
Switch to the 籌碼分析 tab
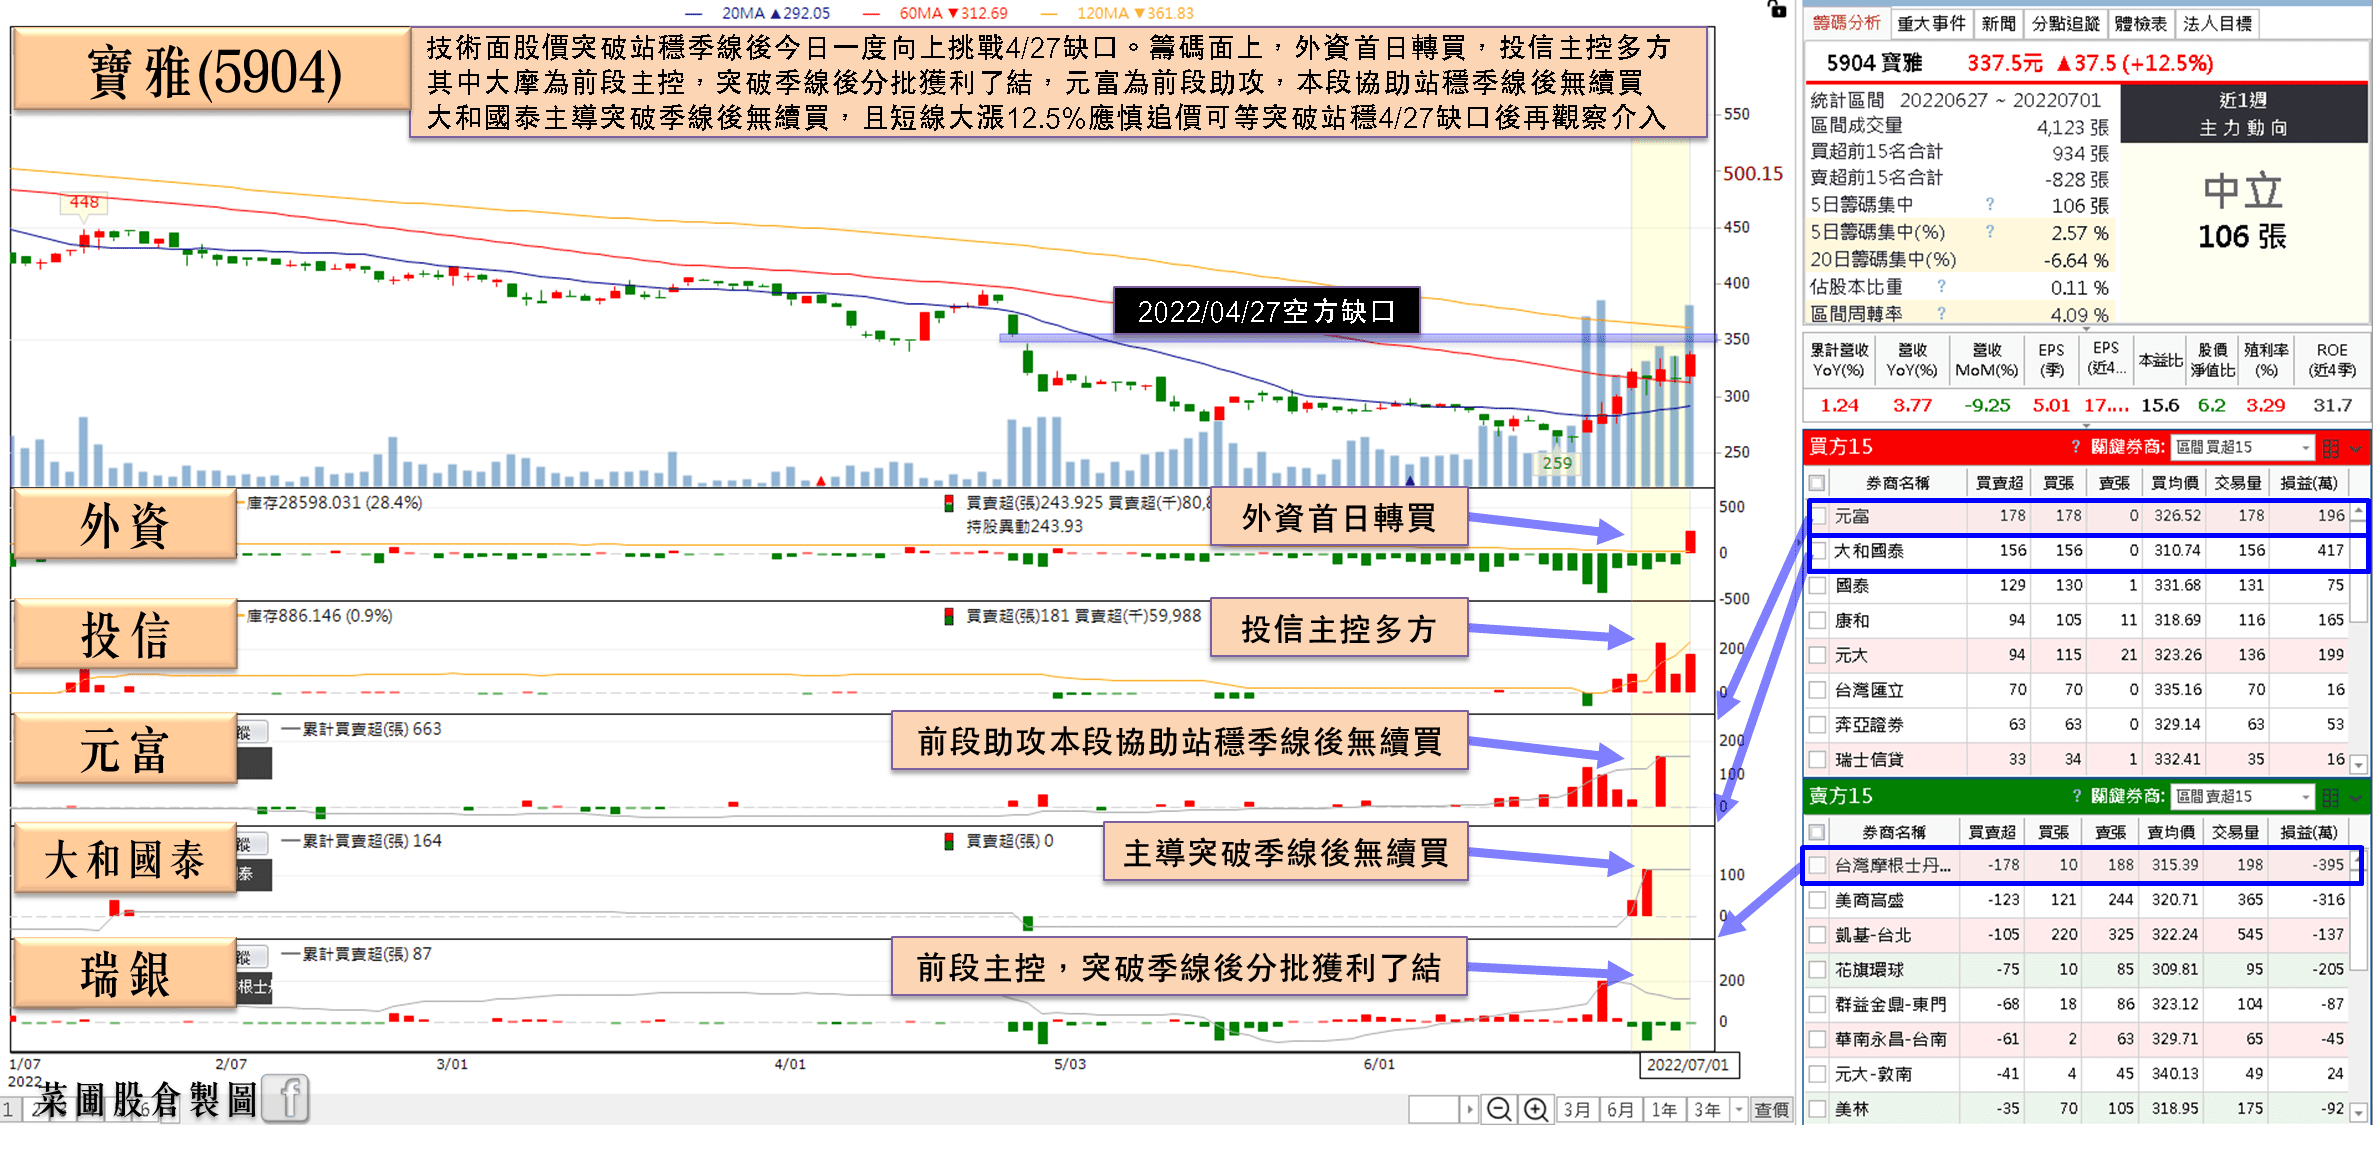pyautogui.click(x=1846, y=23)
